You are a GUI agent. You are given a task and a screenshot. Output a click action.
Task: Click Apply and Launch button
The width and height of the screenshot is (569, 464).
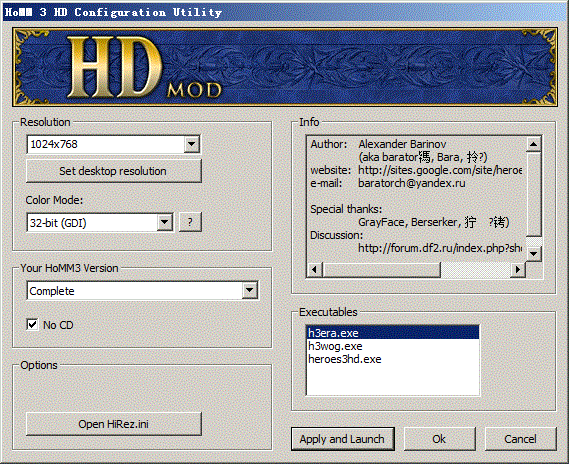tap(343, 439)
